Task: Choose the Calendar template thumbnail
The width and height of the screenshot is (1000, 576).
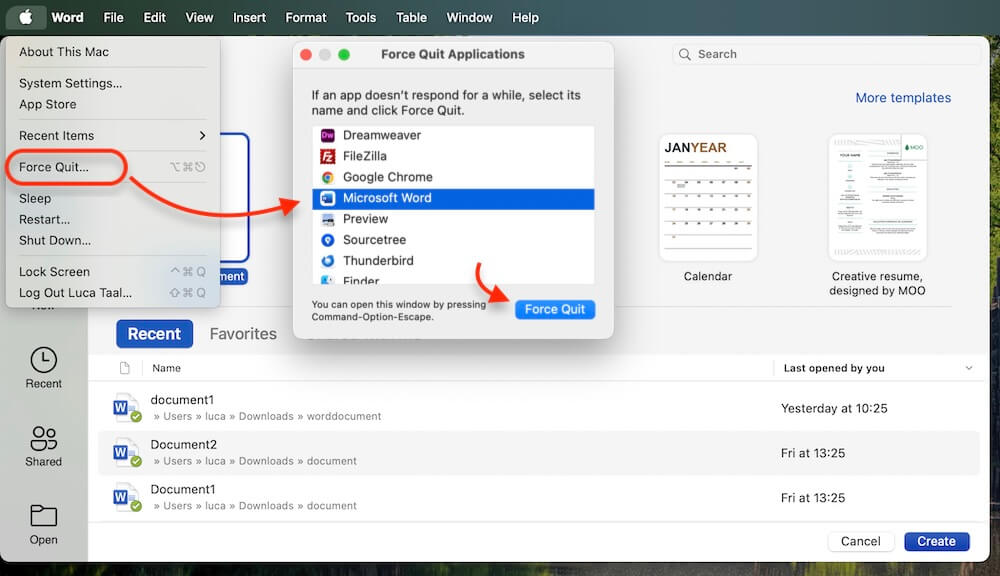Action: [x=708, y=197]
